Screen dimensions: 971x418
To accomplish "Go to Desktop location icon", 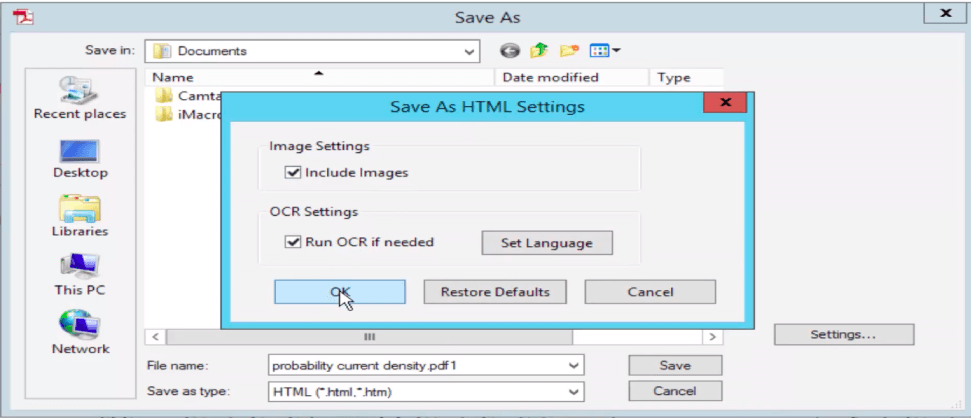I will 80,157.
